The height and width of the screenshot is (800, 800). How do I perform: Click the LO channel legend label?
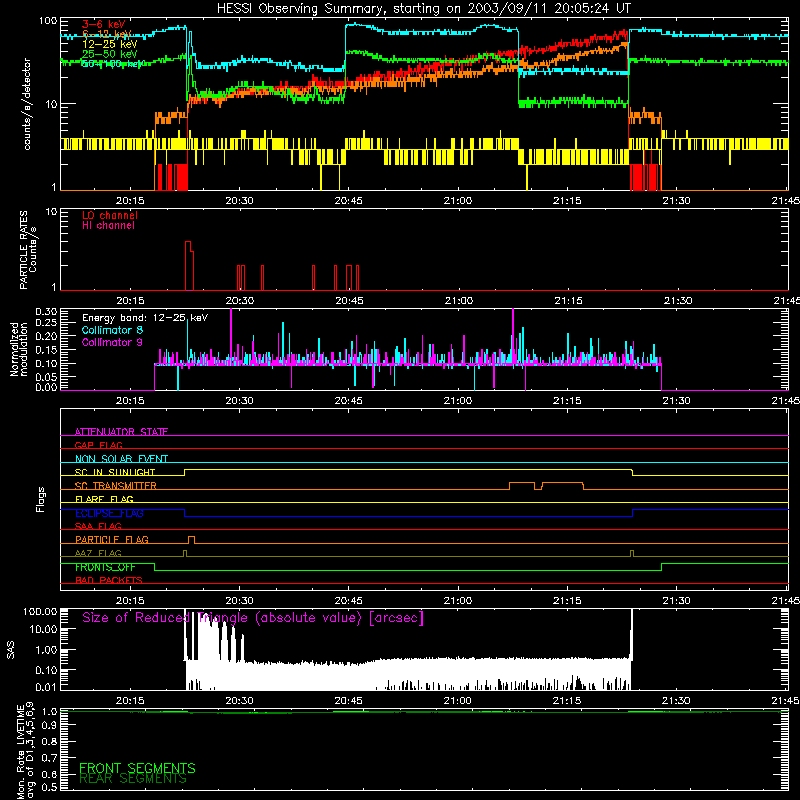[x=110, y=215]
